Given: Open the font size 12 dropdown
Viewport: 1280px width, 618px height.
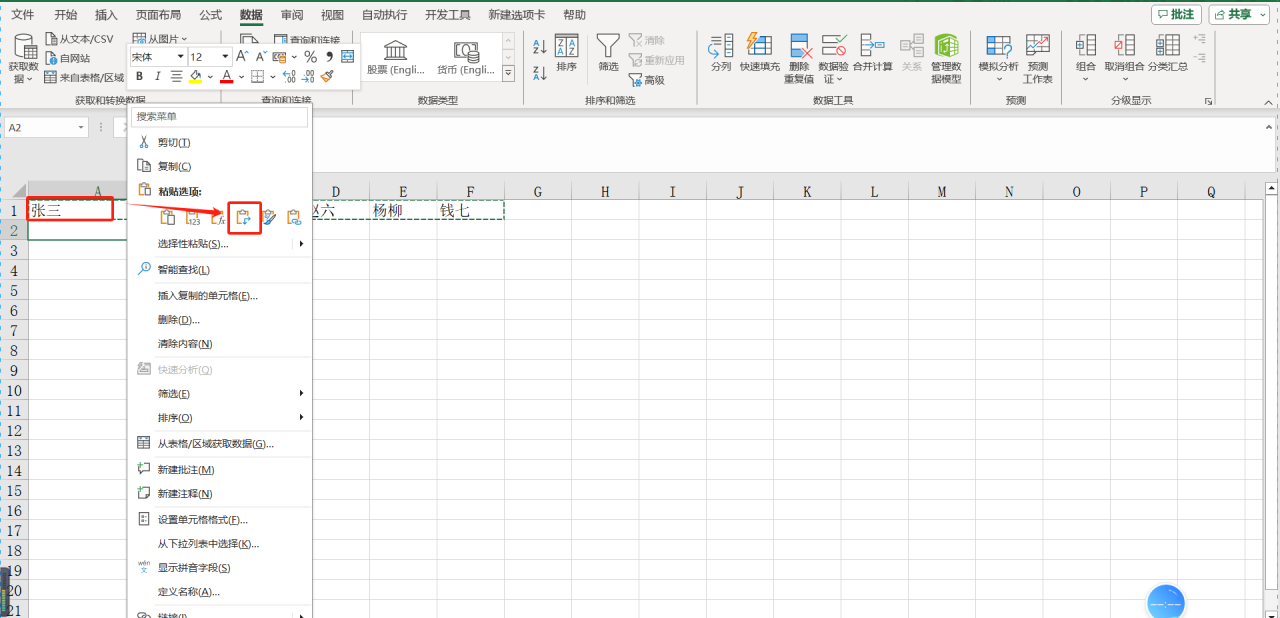Looking at the screenshot, I should (x=225, y=57).
